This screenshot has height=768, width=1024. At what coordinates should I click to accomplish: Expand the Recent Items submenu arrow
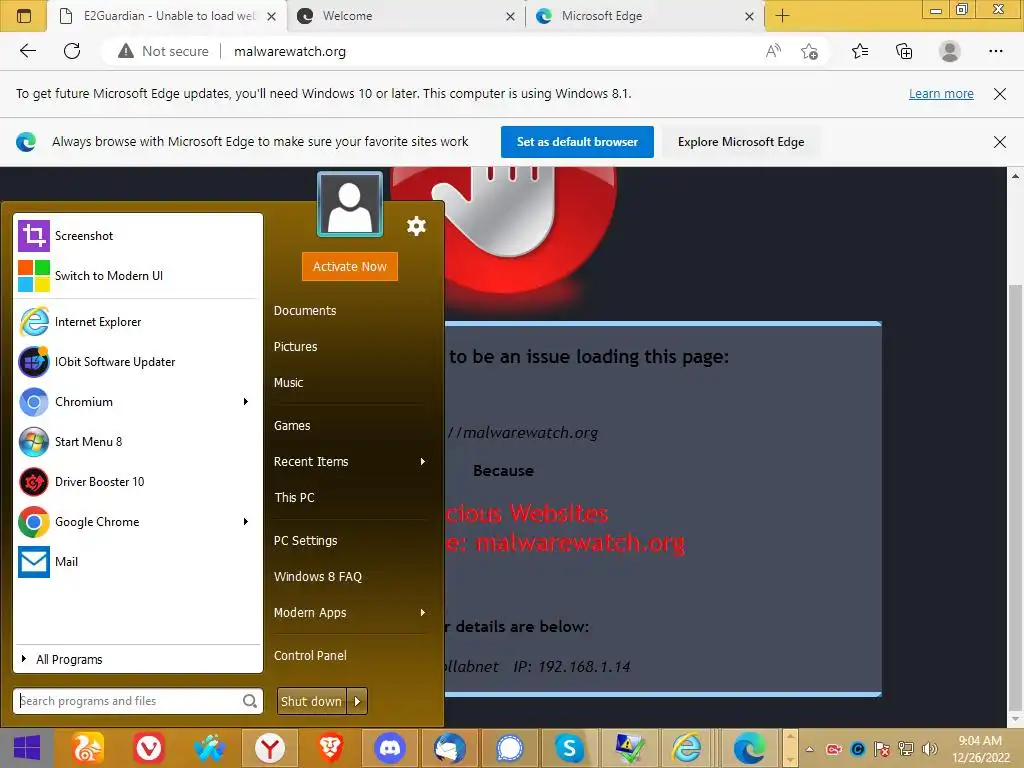(423, 462)
